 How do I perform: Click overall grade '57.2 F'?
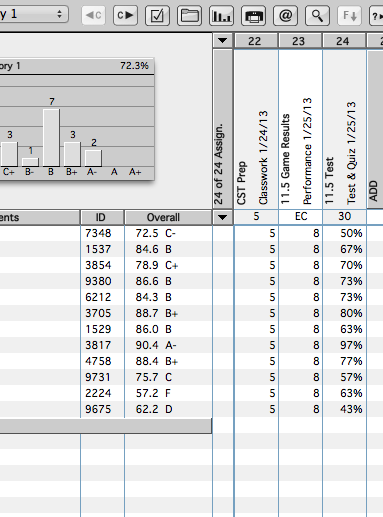pyautogui.click(x=153, y=393)
